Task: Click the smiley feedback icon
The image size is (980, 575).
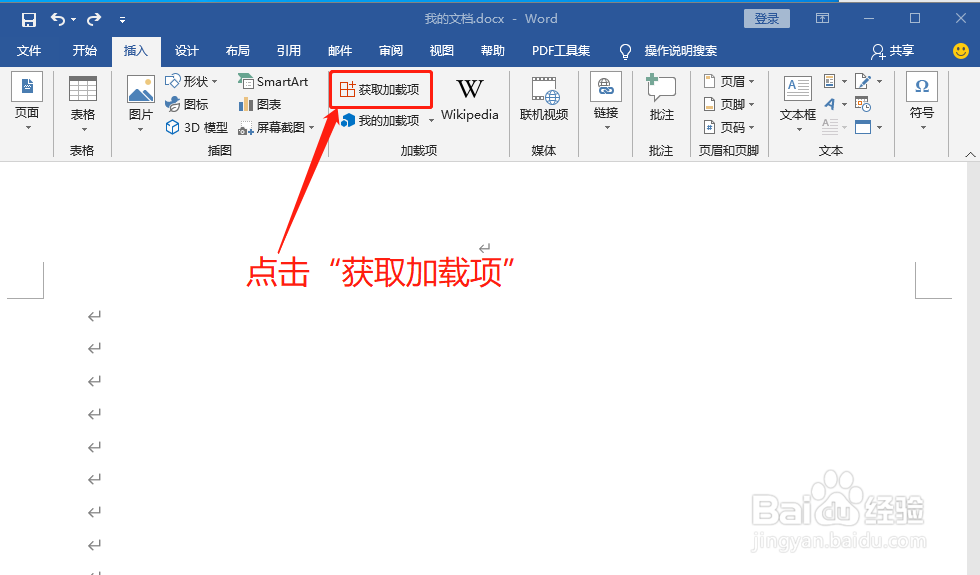Action: pyautogui.click(x=961, y=51)
